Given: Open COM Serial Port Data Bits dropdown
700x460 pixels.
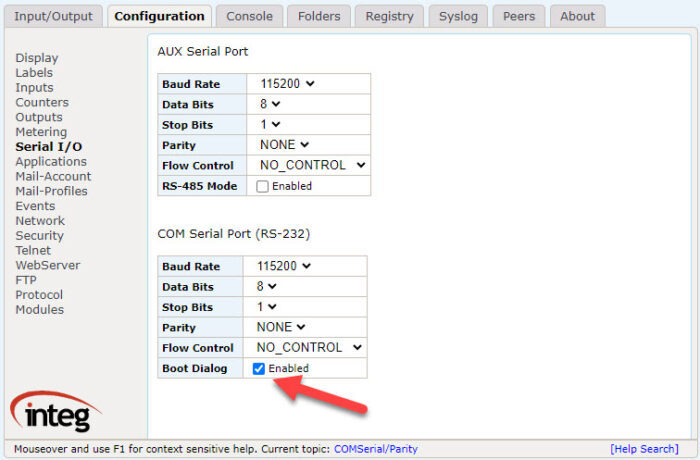Looking at the screenshot, I should click(x=267, y=286).
